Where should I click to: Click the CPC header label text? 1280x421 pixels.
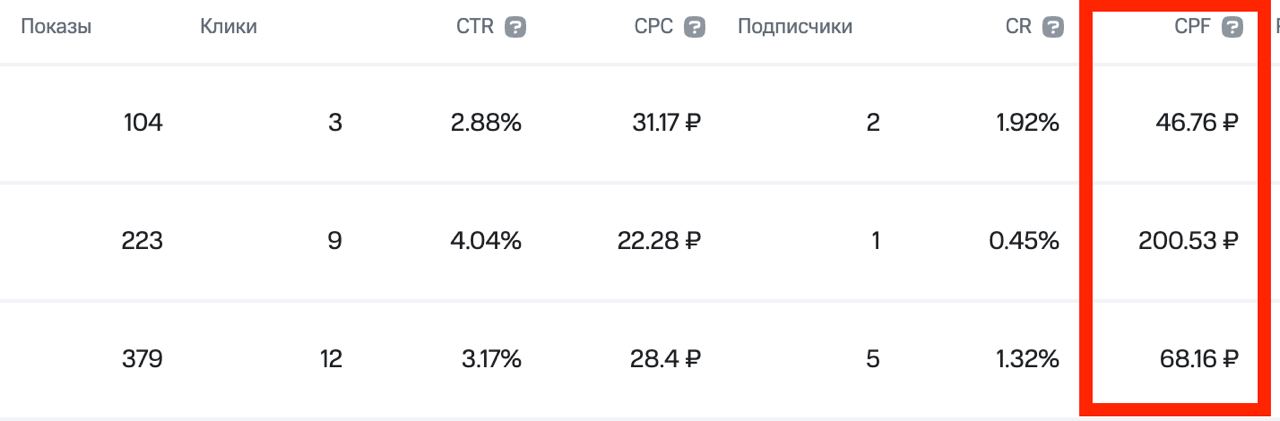654,27
